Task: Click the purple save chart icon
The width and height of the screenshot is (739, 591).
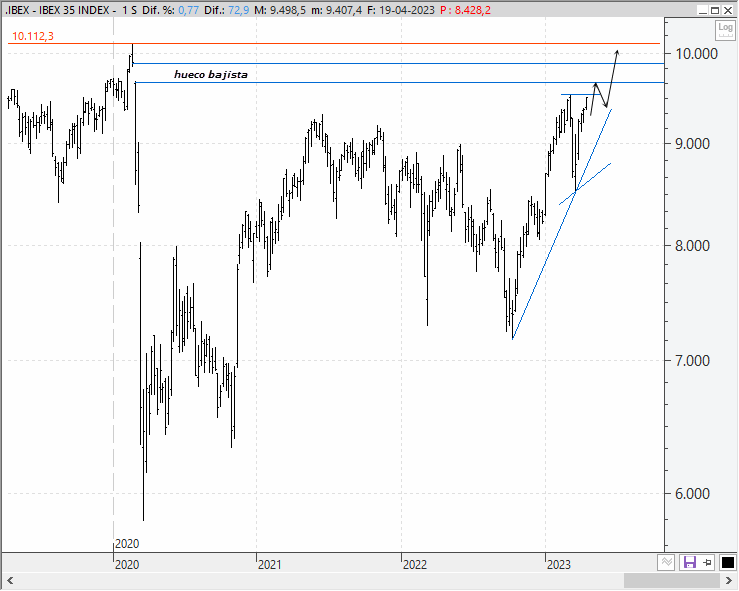Action: [x=690, y=562]
